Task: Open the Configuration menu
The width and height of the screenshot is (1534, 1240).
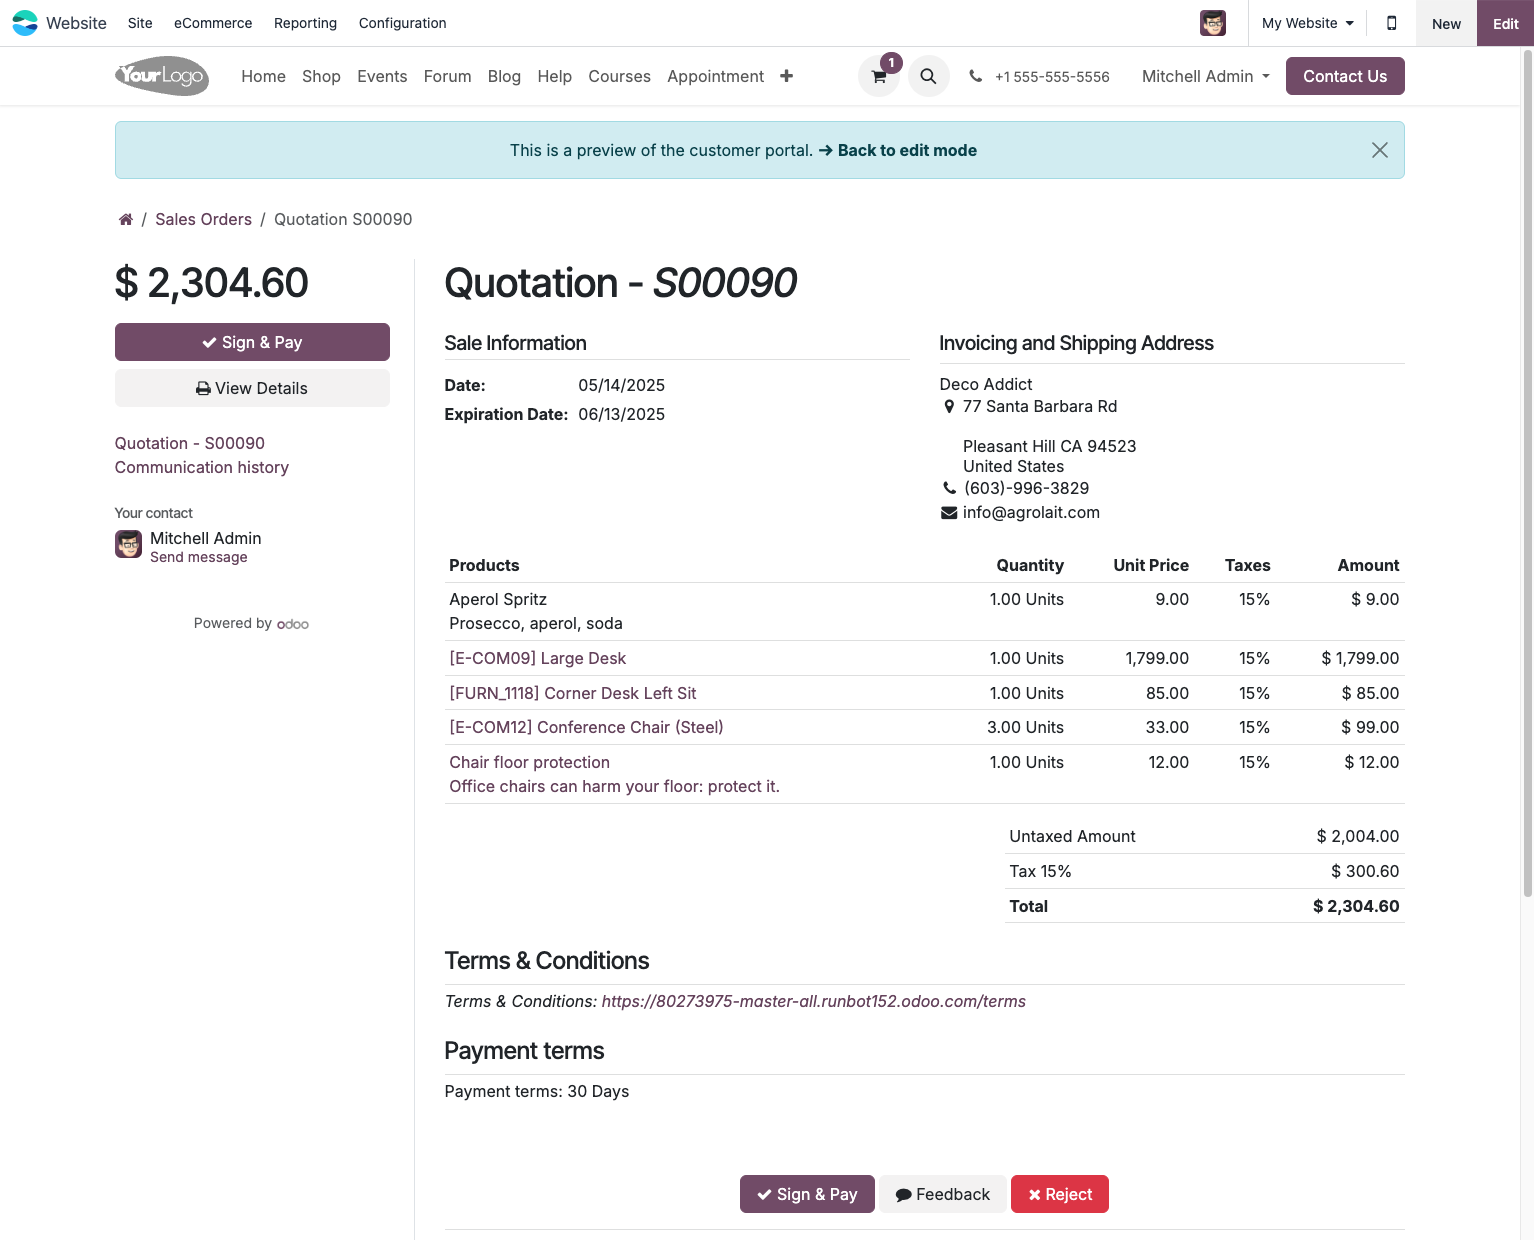Action: point(403,23)
